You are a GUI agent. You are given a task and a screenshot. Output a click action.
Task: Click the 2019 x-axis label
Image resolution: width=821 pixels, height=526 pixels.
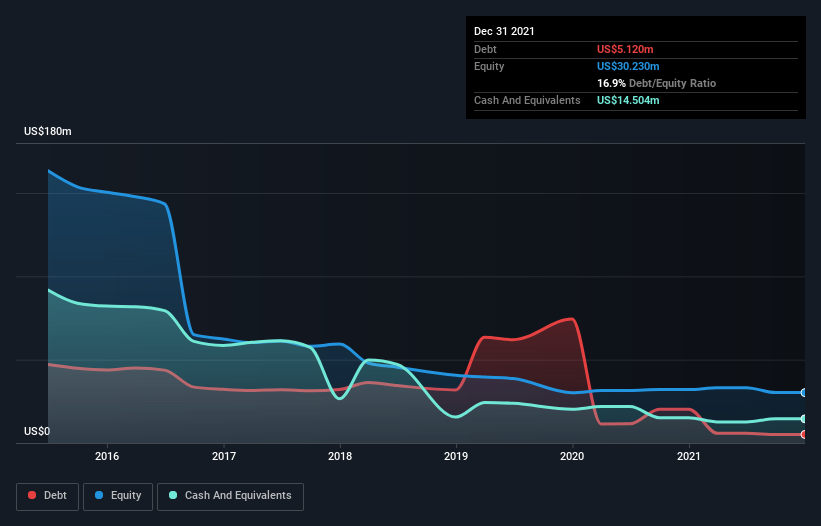[x=456, y=456]
